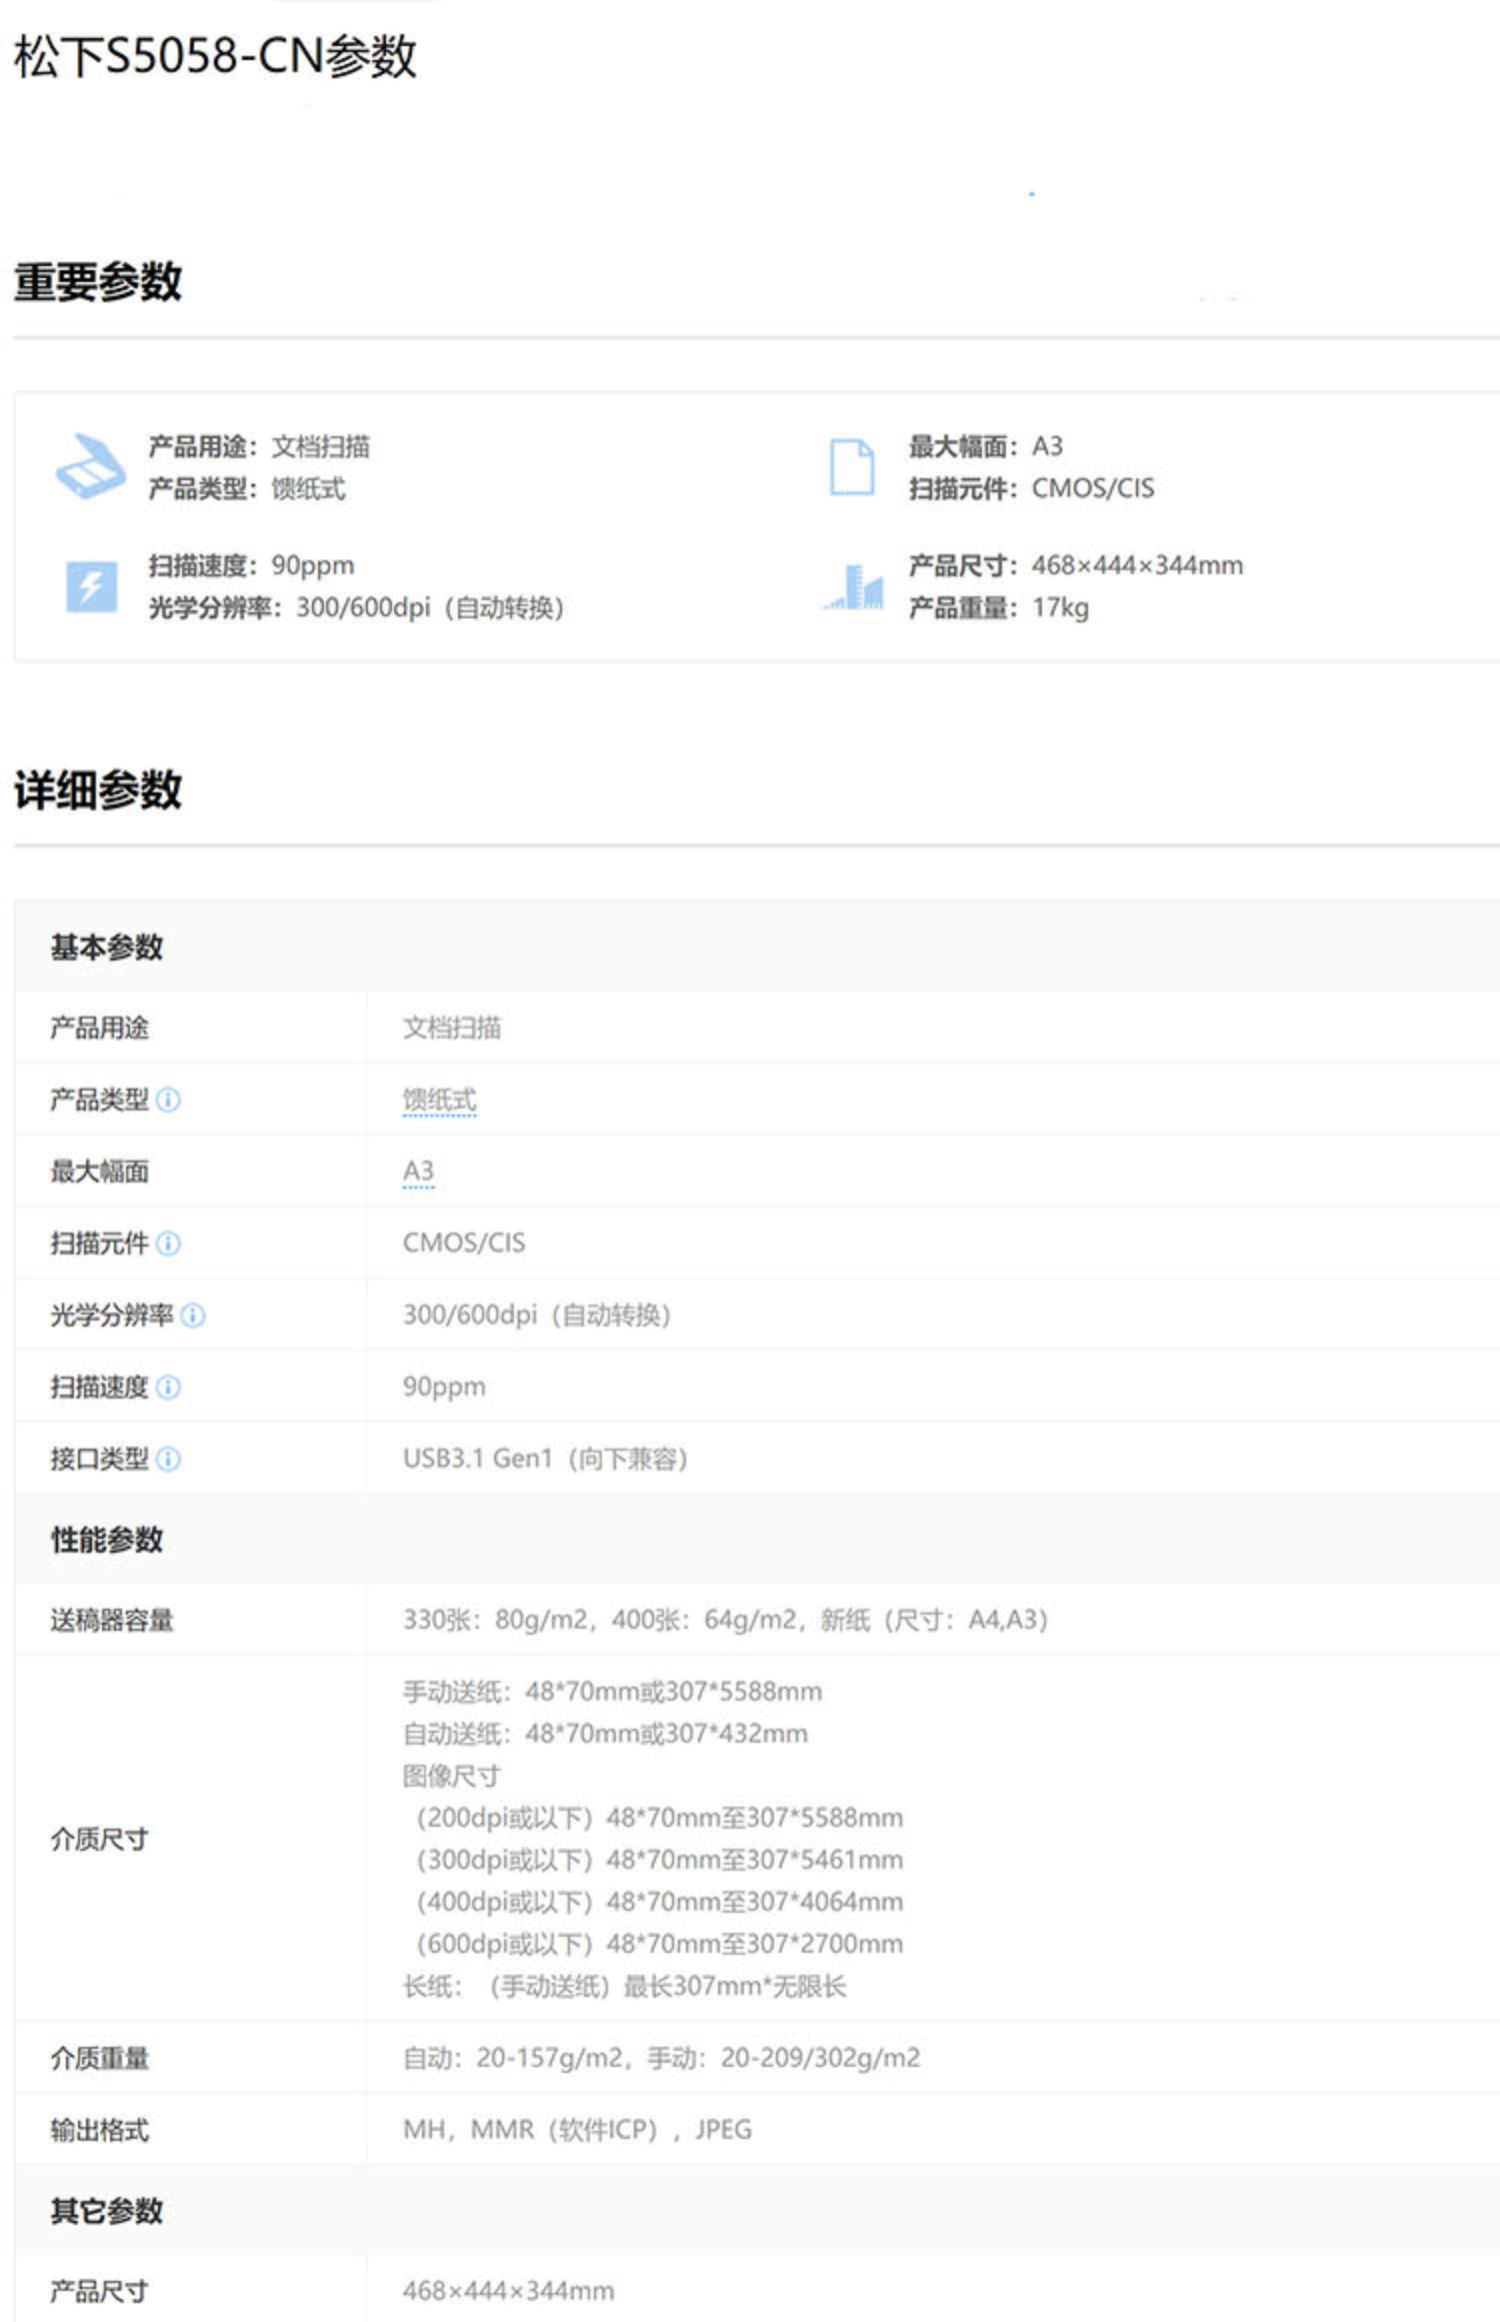Screen dimensions: 1500x2322
Task: Click 长纸: 最长307mm*无限长 line
Action: click(624, 1985)
